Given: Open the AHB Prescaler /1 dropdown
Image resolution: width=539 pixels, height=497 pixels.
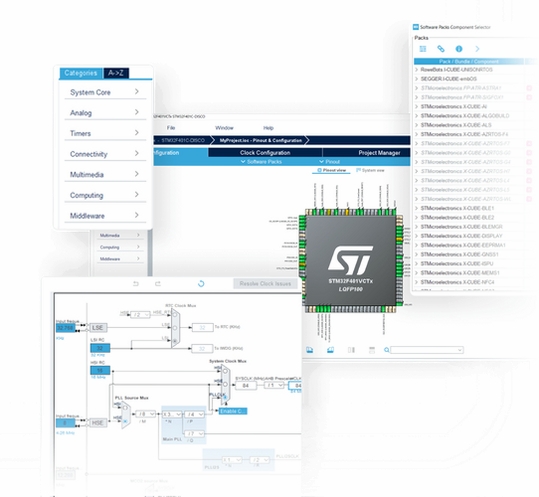Looking at the screenshot, I should pos(274,385).
